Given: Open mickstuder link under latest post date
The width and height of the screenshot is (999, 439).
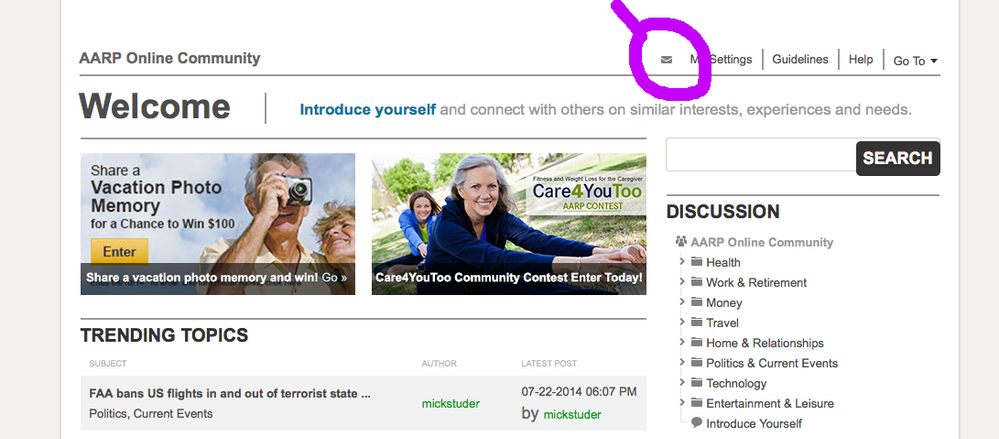Looking at the screenshot, I should tap(572, 415).
